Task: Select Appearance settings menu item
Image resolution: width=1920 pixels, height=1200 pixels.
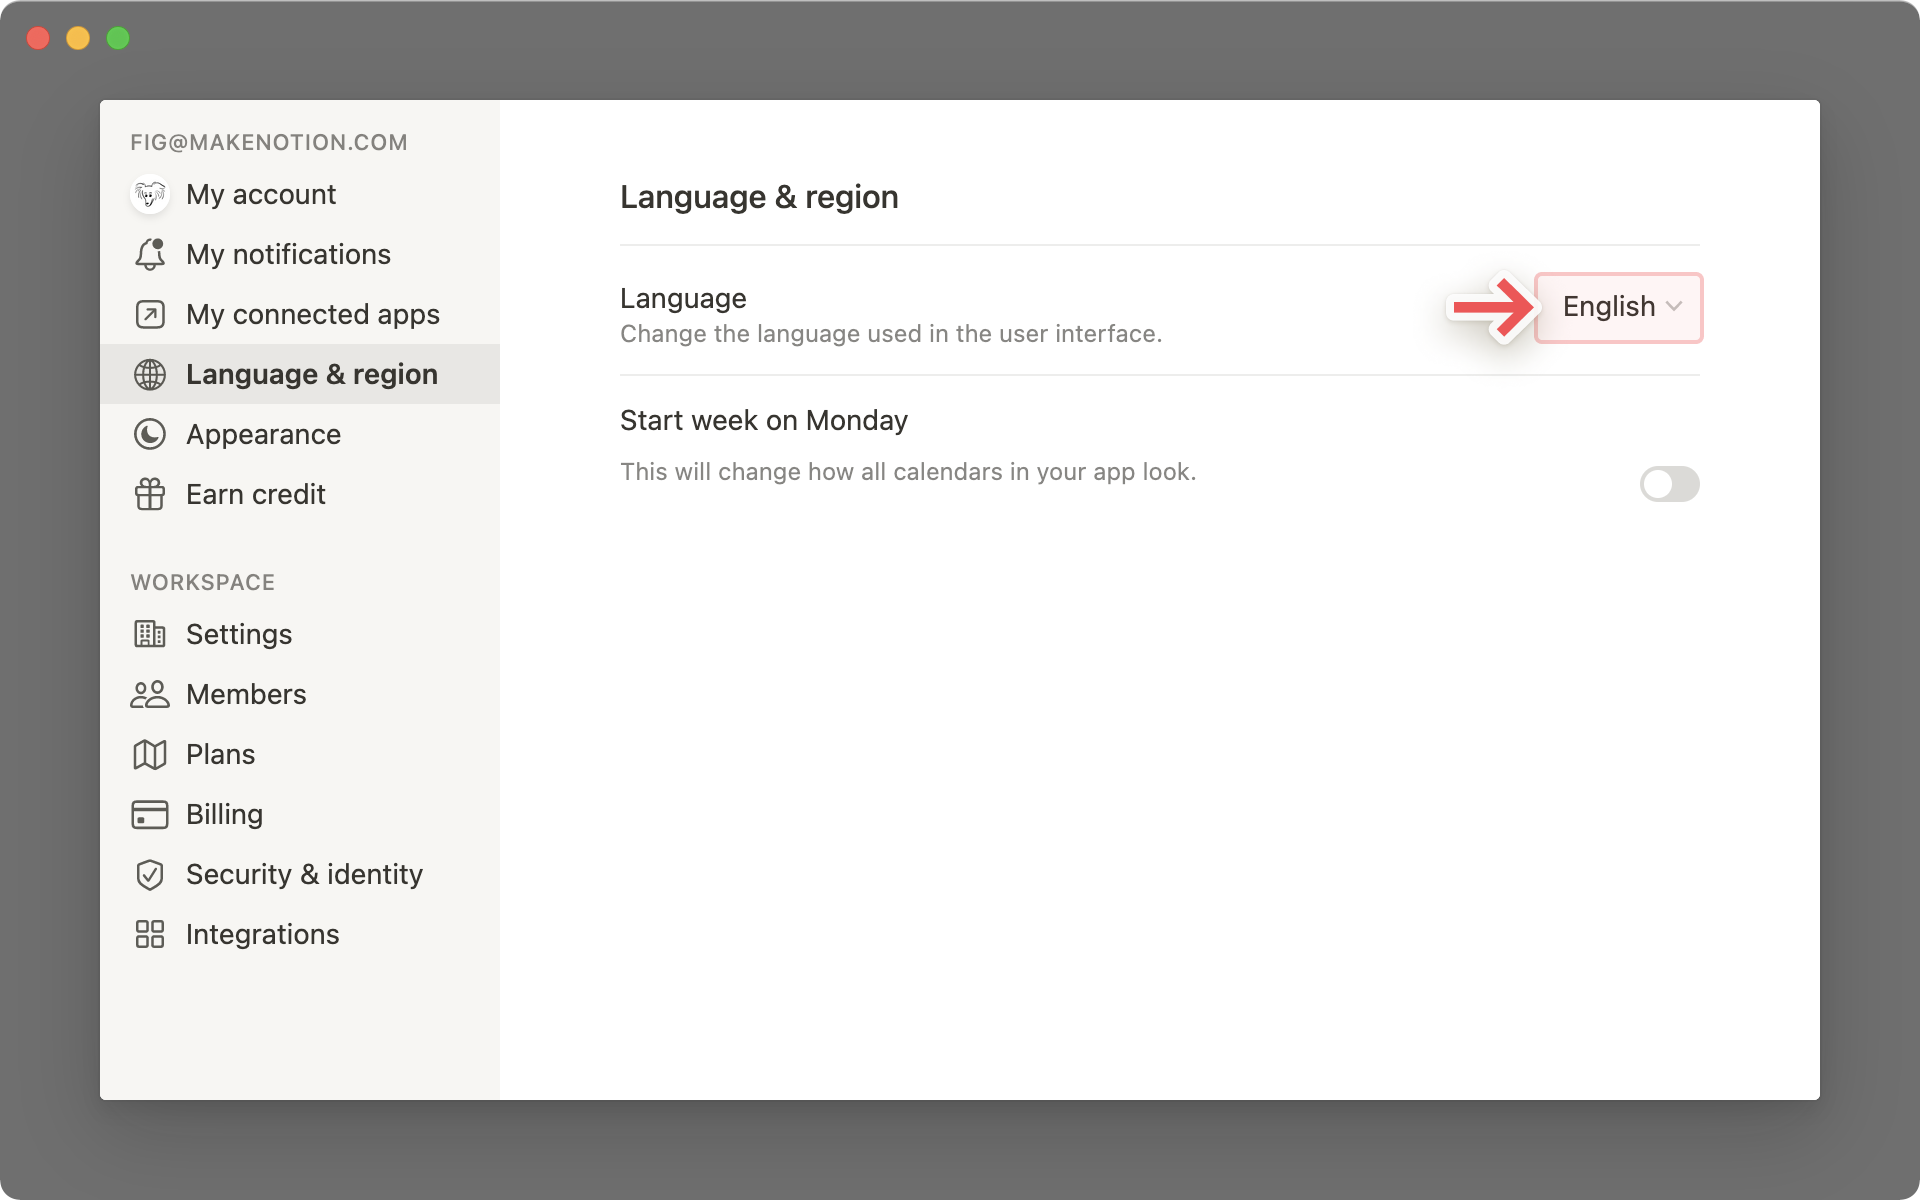Action: (263, 433)
